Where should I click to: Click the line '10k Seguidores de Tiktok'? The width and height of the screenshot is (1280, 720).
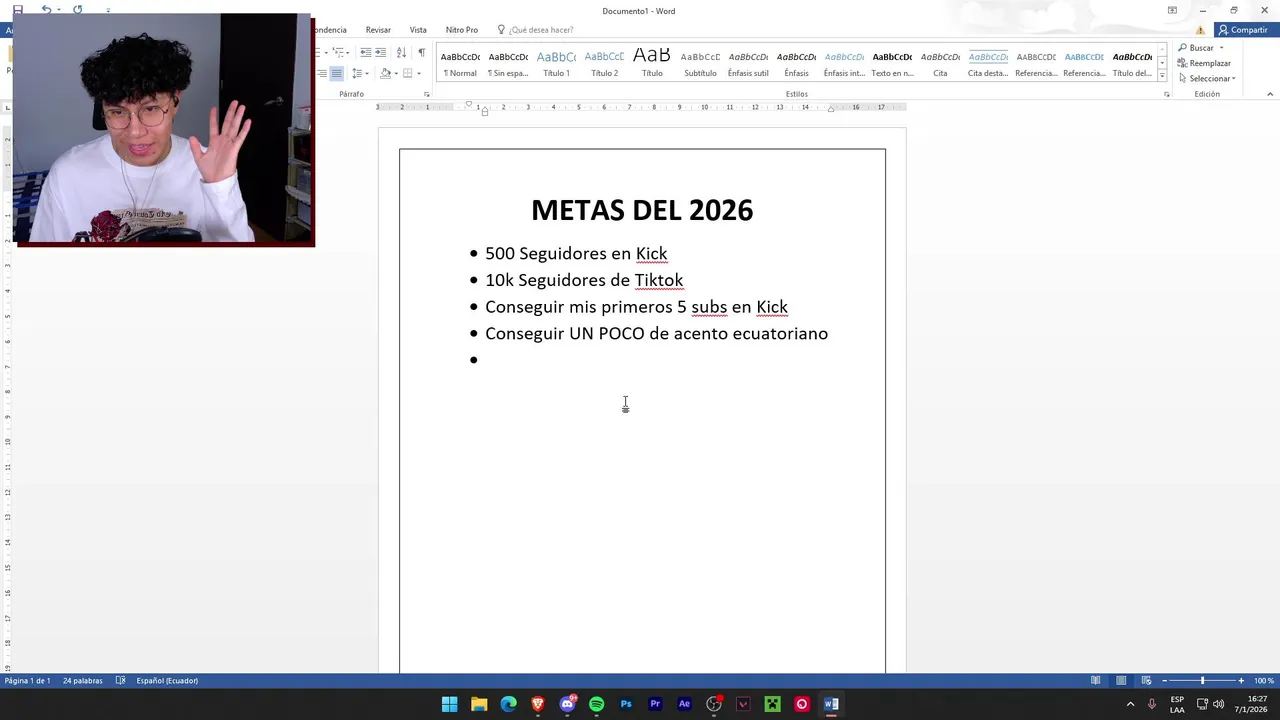pos(584,280)
